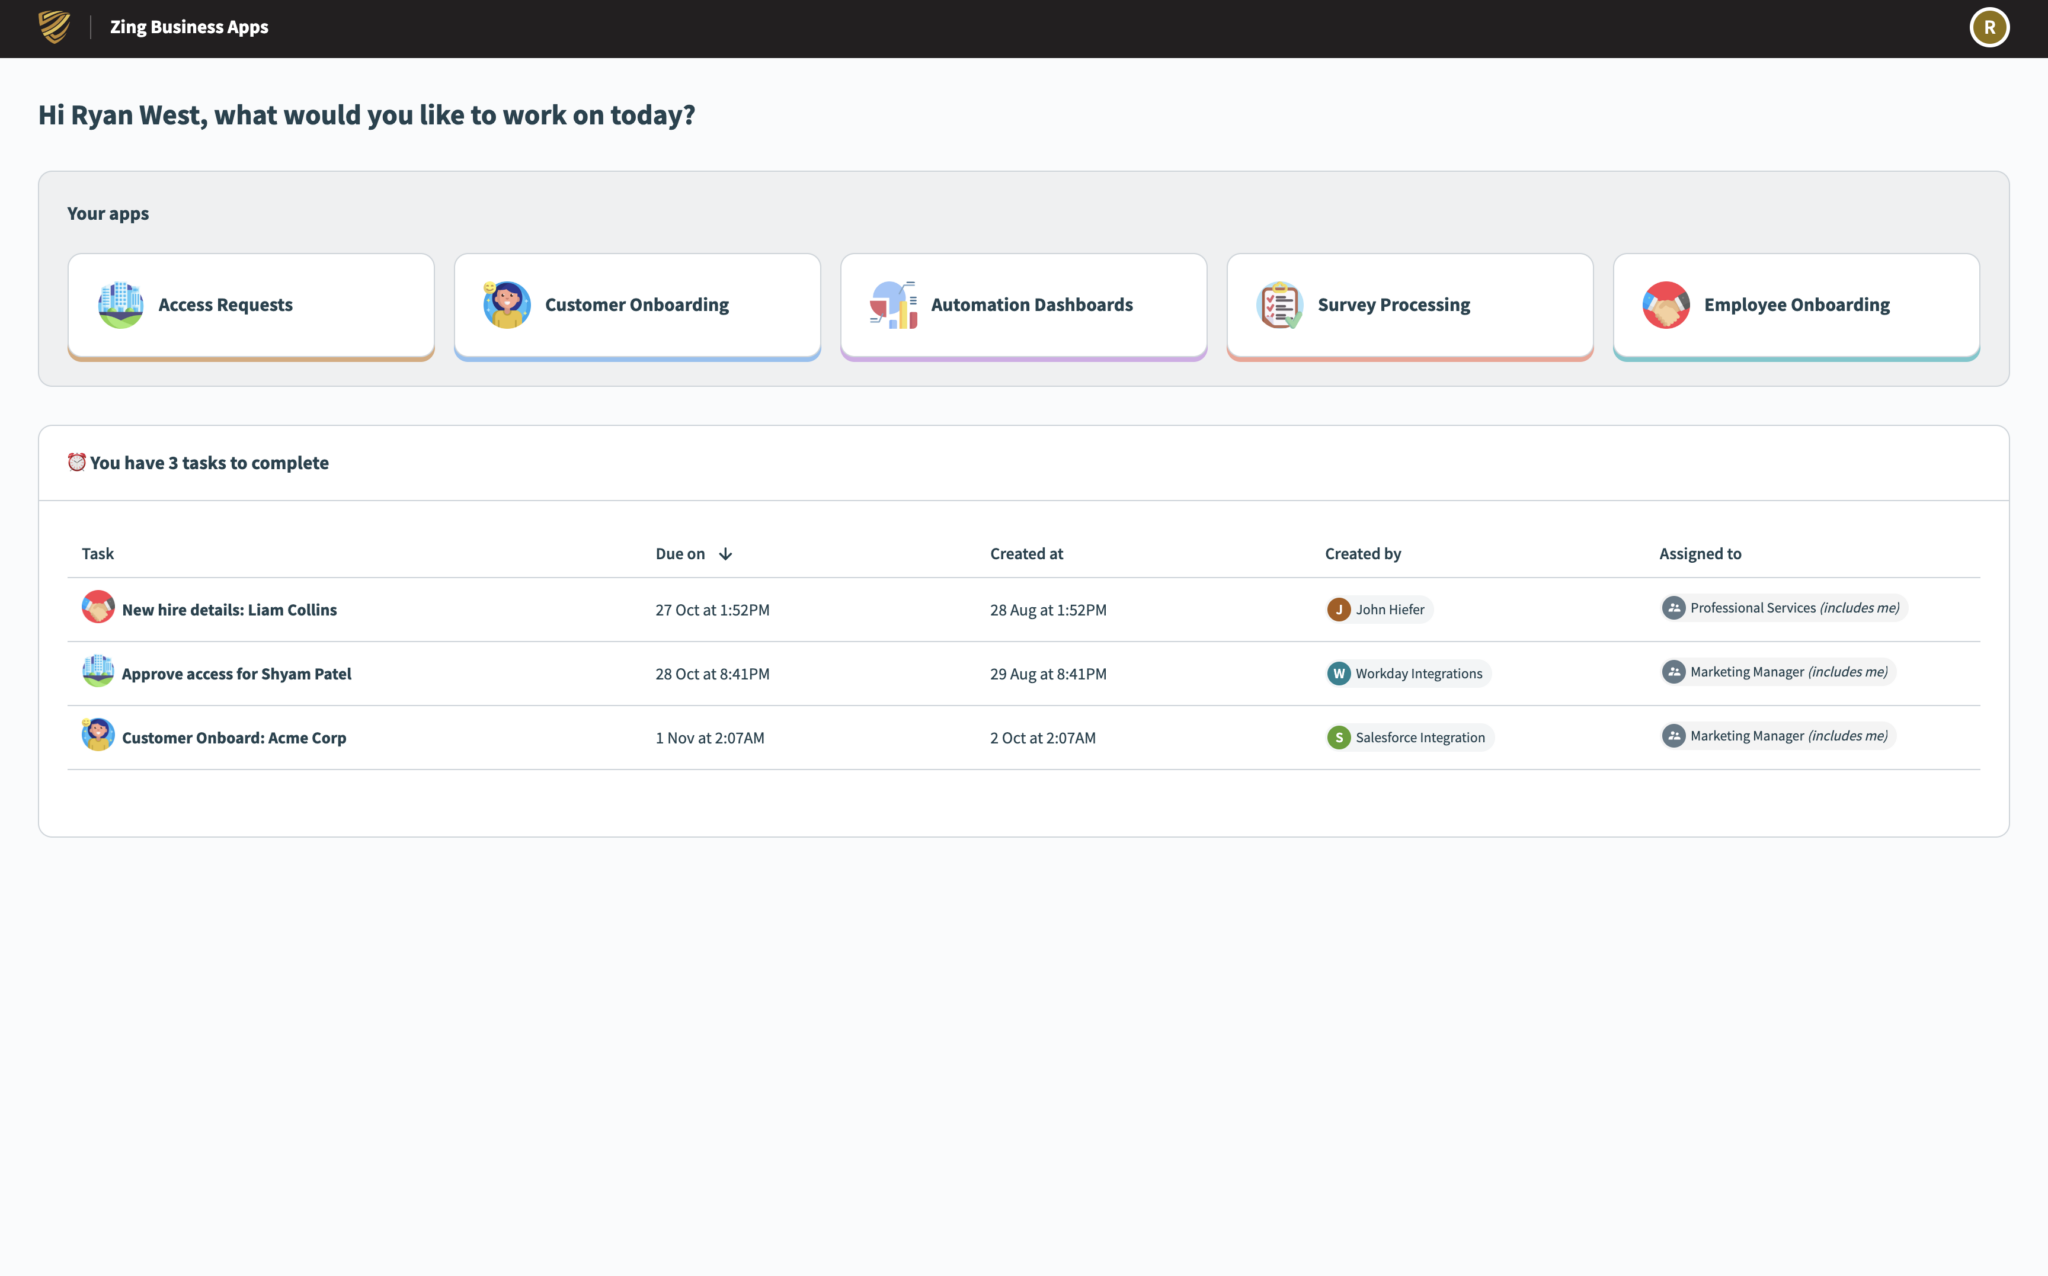Select the Task column header
Viewport: 2048px width, 1276px height.
pyautogui.click(x=98, y=553)
